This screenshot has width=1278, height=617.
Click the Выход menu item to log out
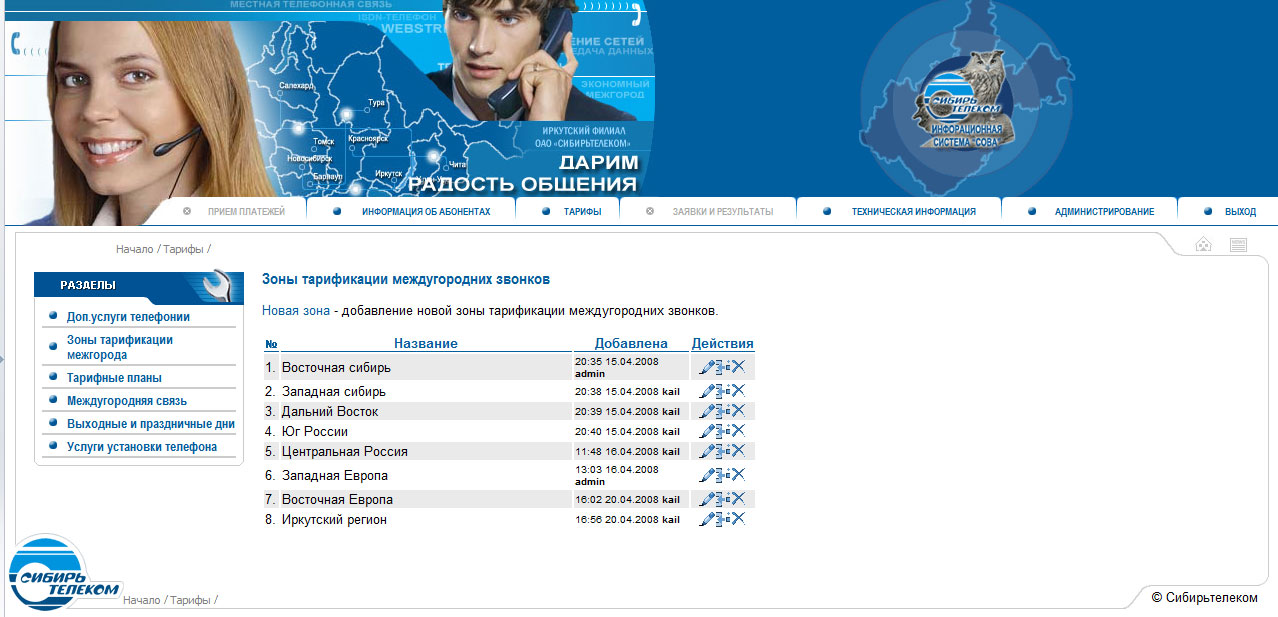pos(1240,212)
